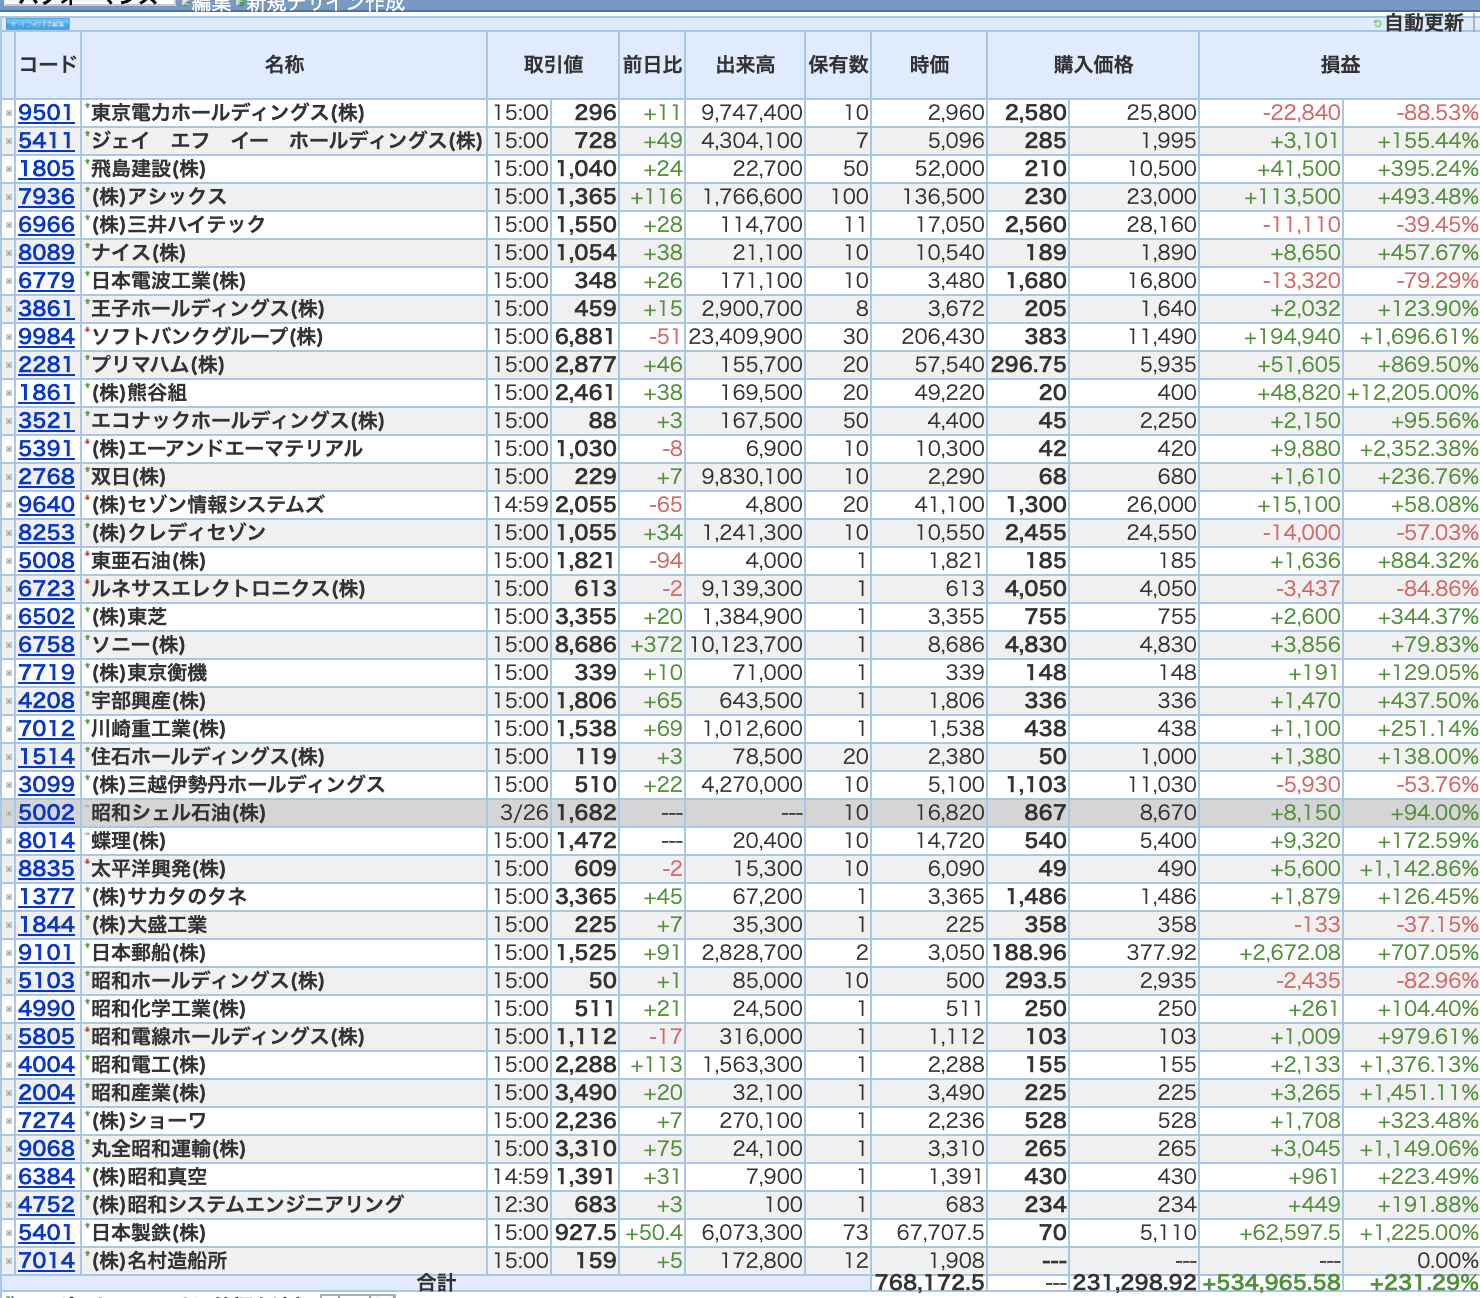Viewport: 1480px width, 1298px height.
Task: Click stock code link 8835
Action: point(46,869)
